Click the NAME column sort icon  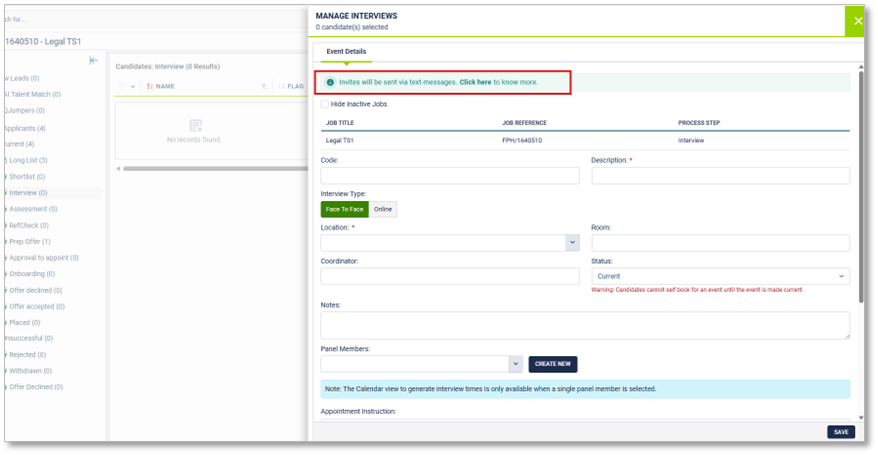pos(149,87)
